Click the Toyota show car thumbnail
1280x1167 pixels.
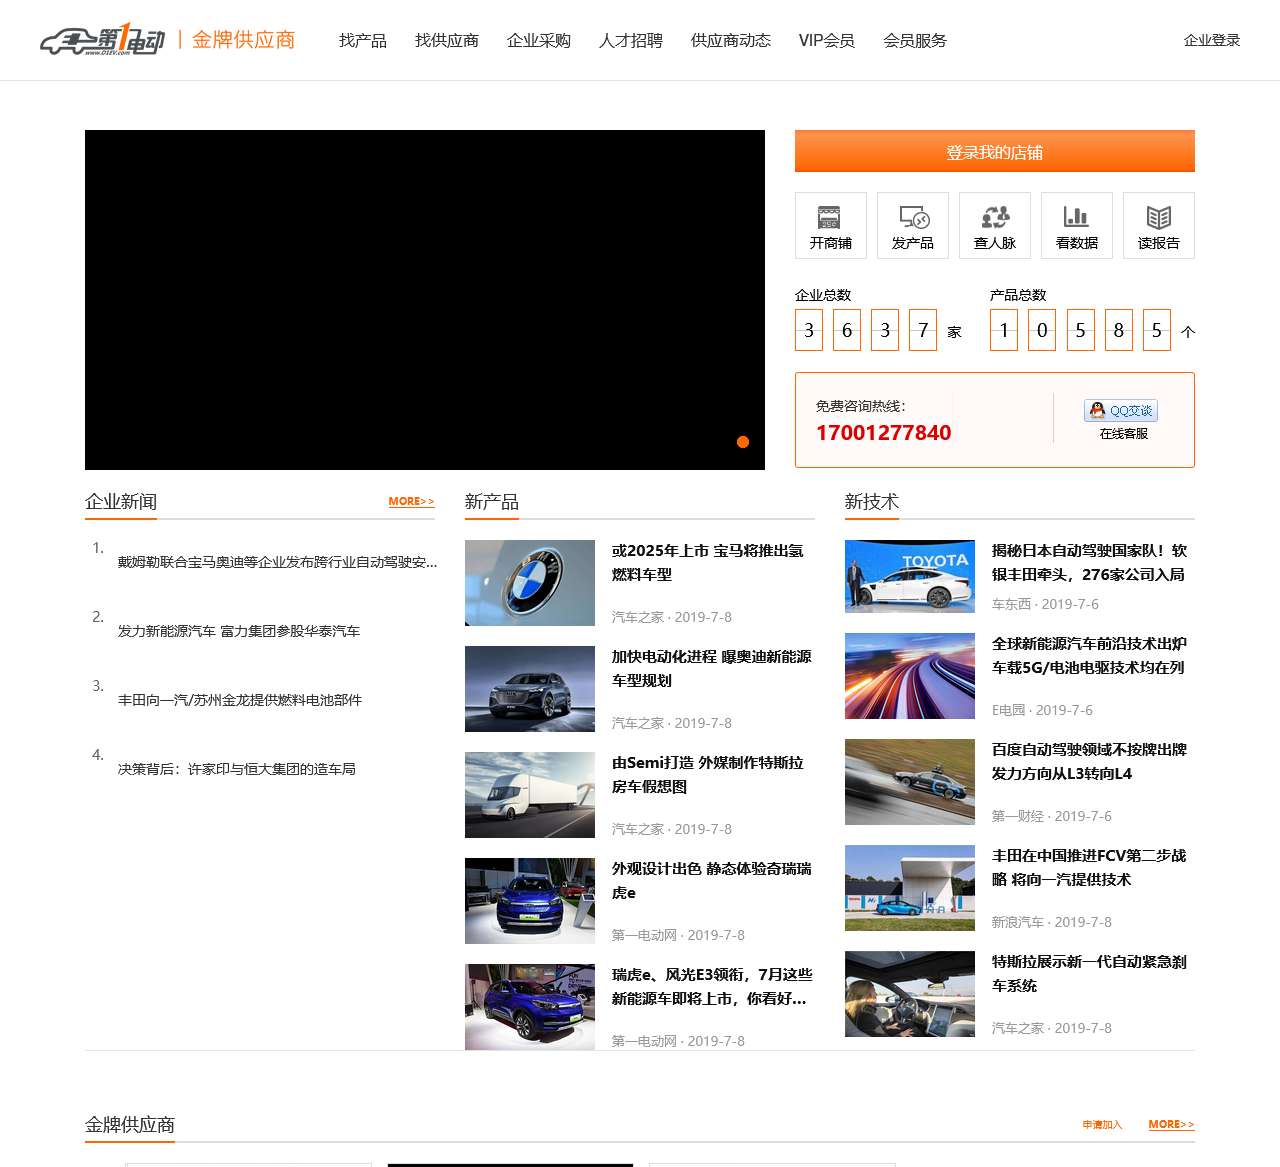click(910, 576)
